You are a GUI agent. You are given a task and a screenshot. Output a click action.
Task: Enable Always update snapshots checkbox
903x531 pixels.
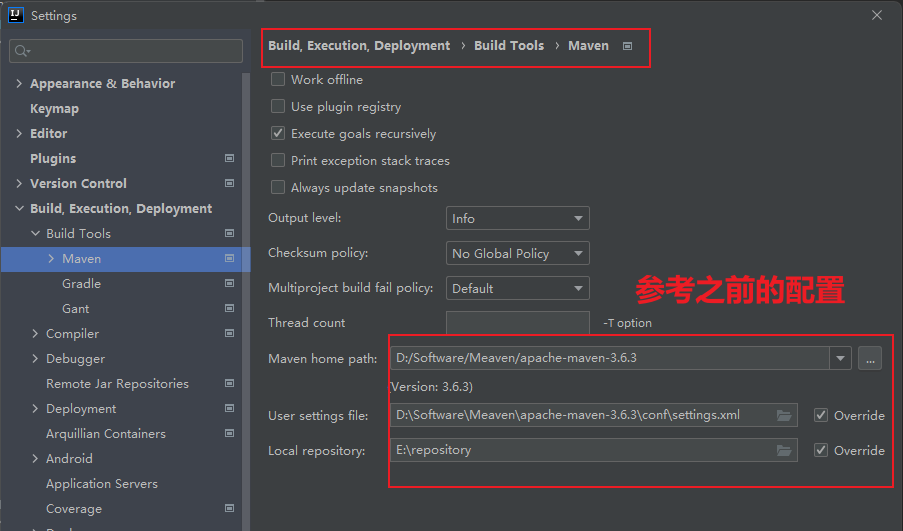click(x=278, y=187)
